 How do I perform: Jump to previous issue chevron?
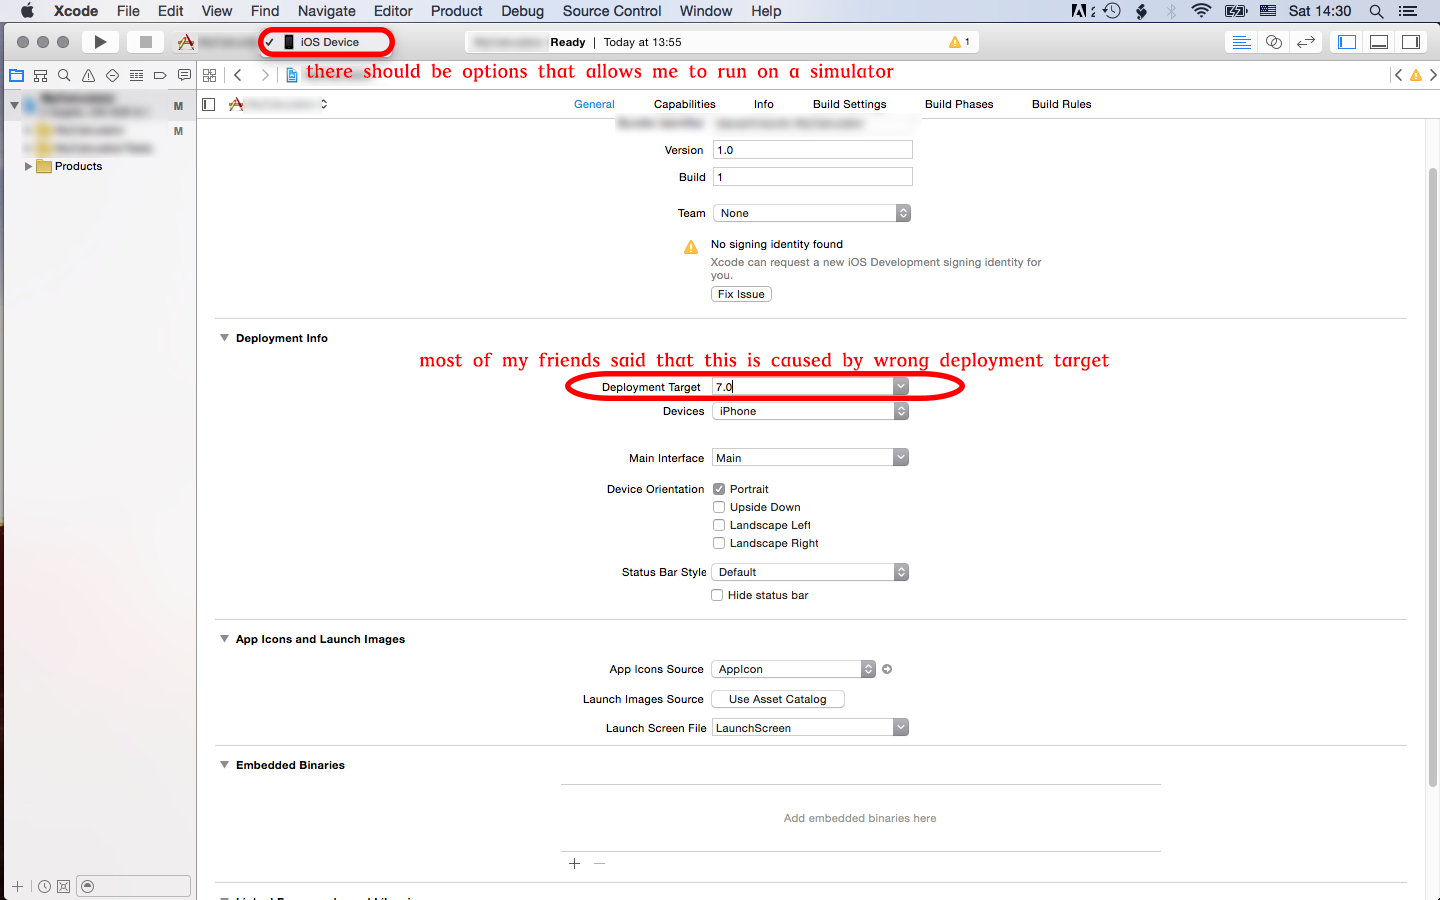coord(1398,75)
